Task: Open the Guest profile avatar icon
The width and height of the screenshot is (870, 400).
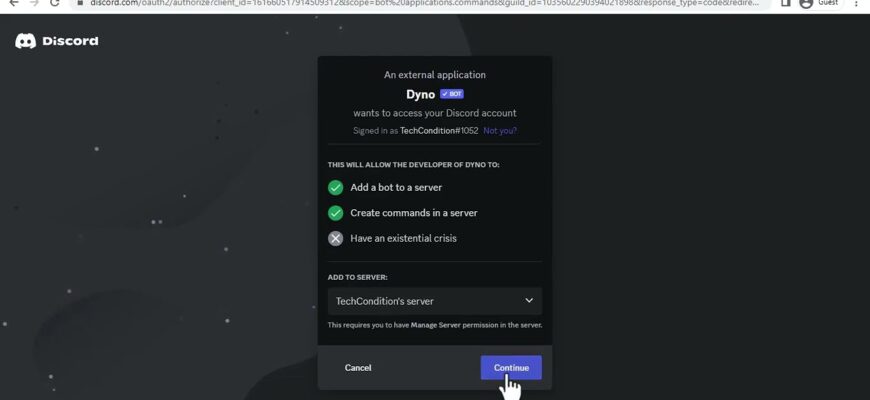Action: (806, 3)
